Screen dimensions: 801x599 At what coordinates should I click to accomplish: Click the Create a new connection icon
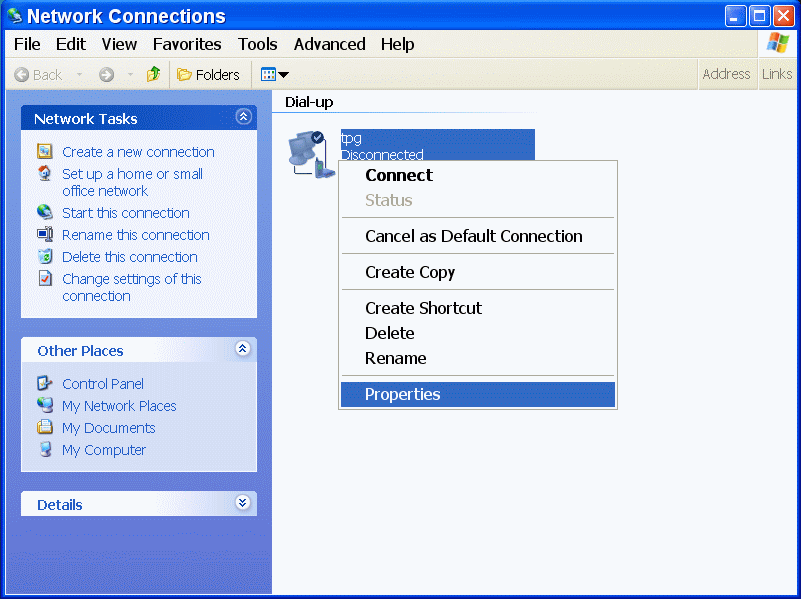[45, 151]
